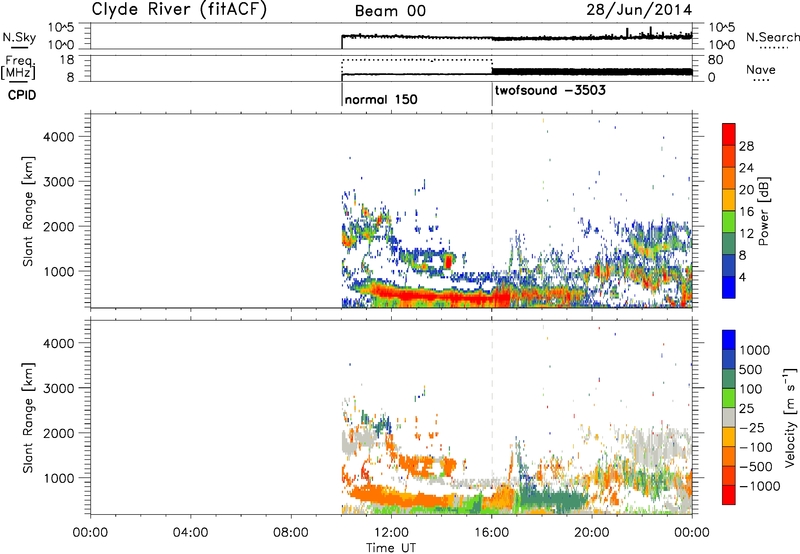This screenshot has height=554, width=800.
Task: Pick the bright blue velocity segment above 1000
Action: [x=729, y=339]
